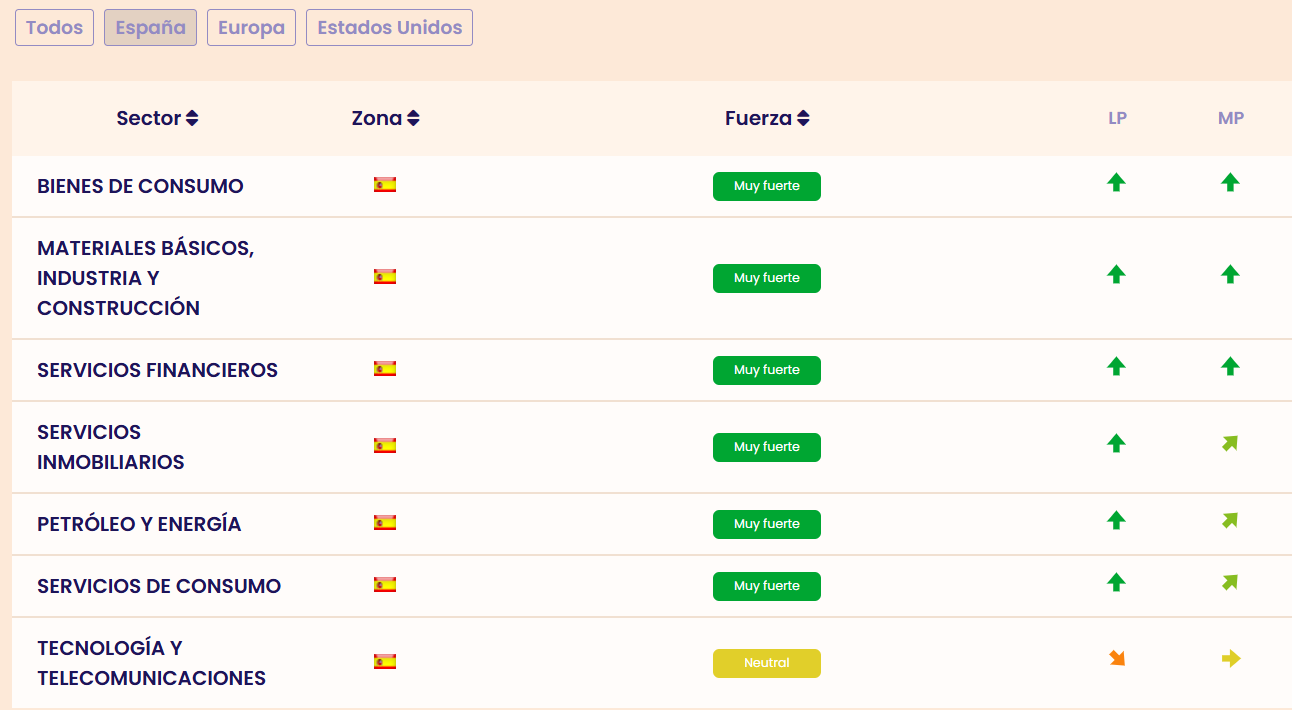
Task: Click MP green arrow for Servicios Financieros
Action: 1230,367
